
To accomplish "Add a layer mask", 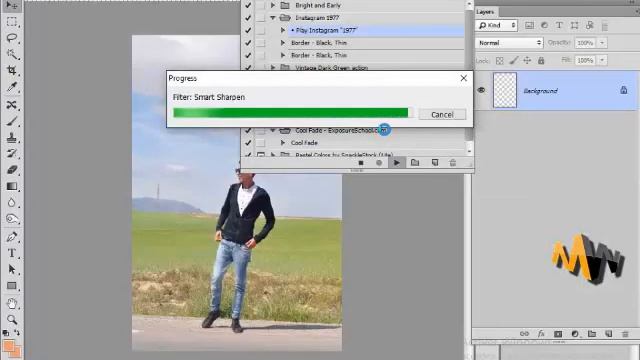I will [x=558, y=334].
